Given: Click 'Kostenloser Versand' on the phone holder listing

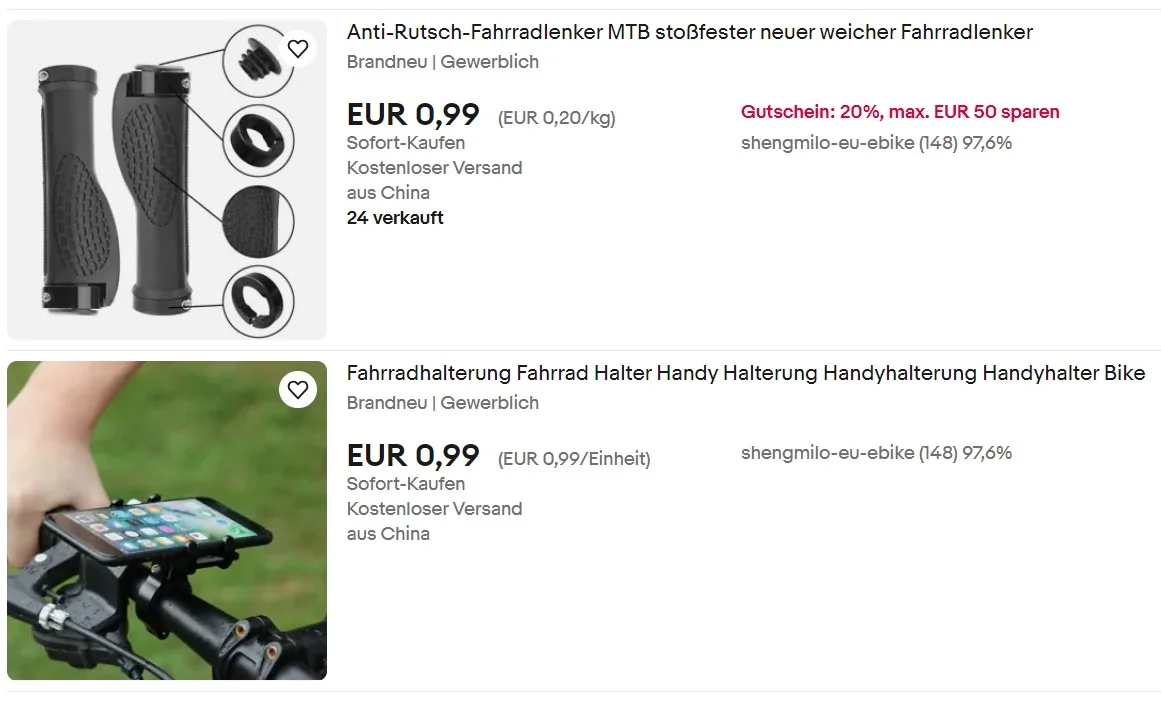Looking at the screenshot, I should click(435, 509).
